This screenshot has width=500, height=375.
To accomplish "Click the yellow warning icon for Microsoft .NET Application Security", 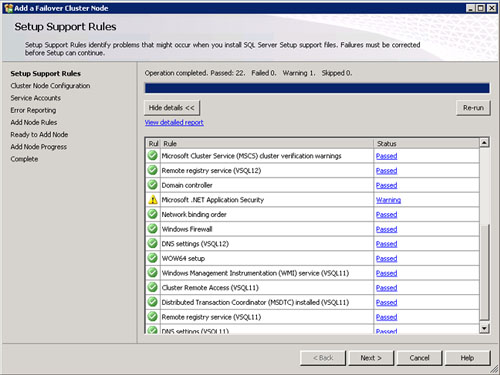I will (x=153, y=200).
